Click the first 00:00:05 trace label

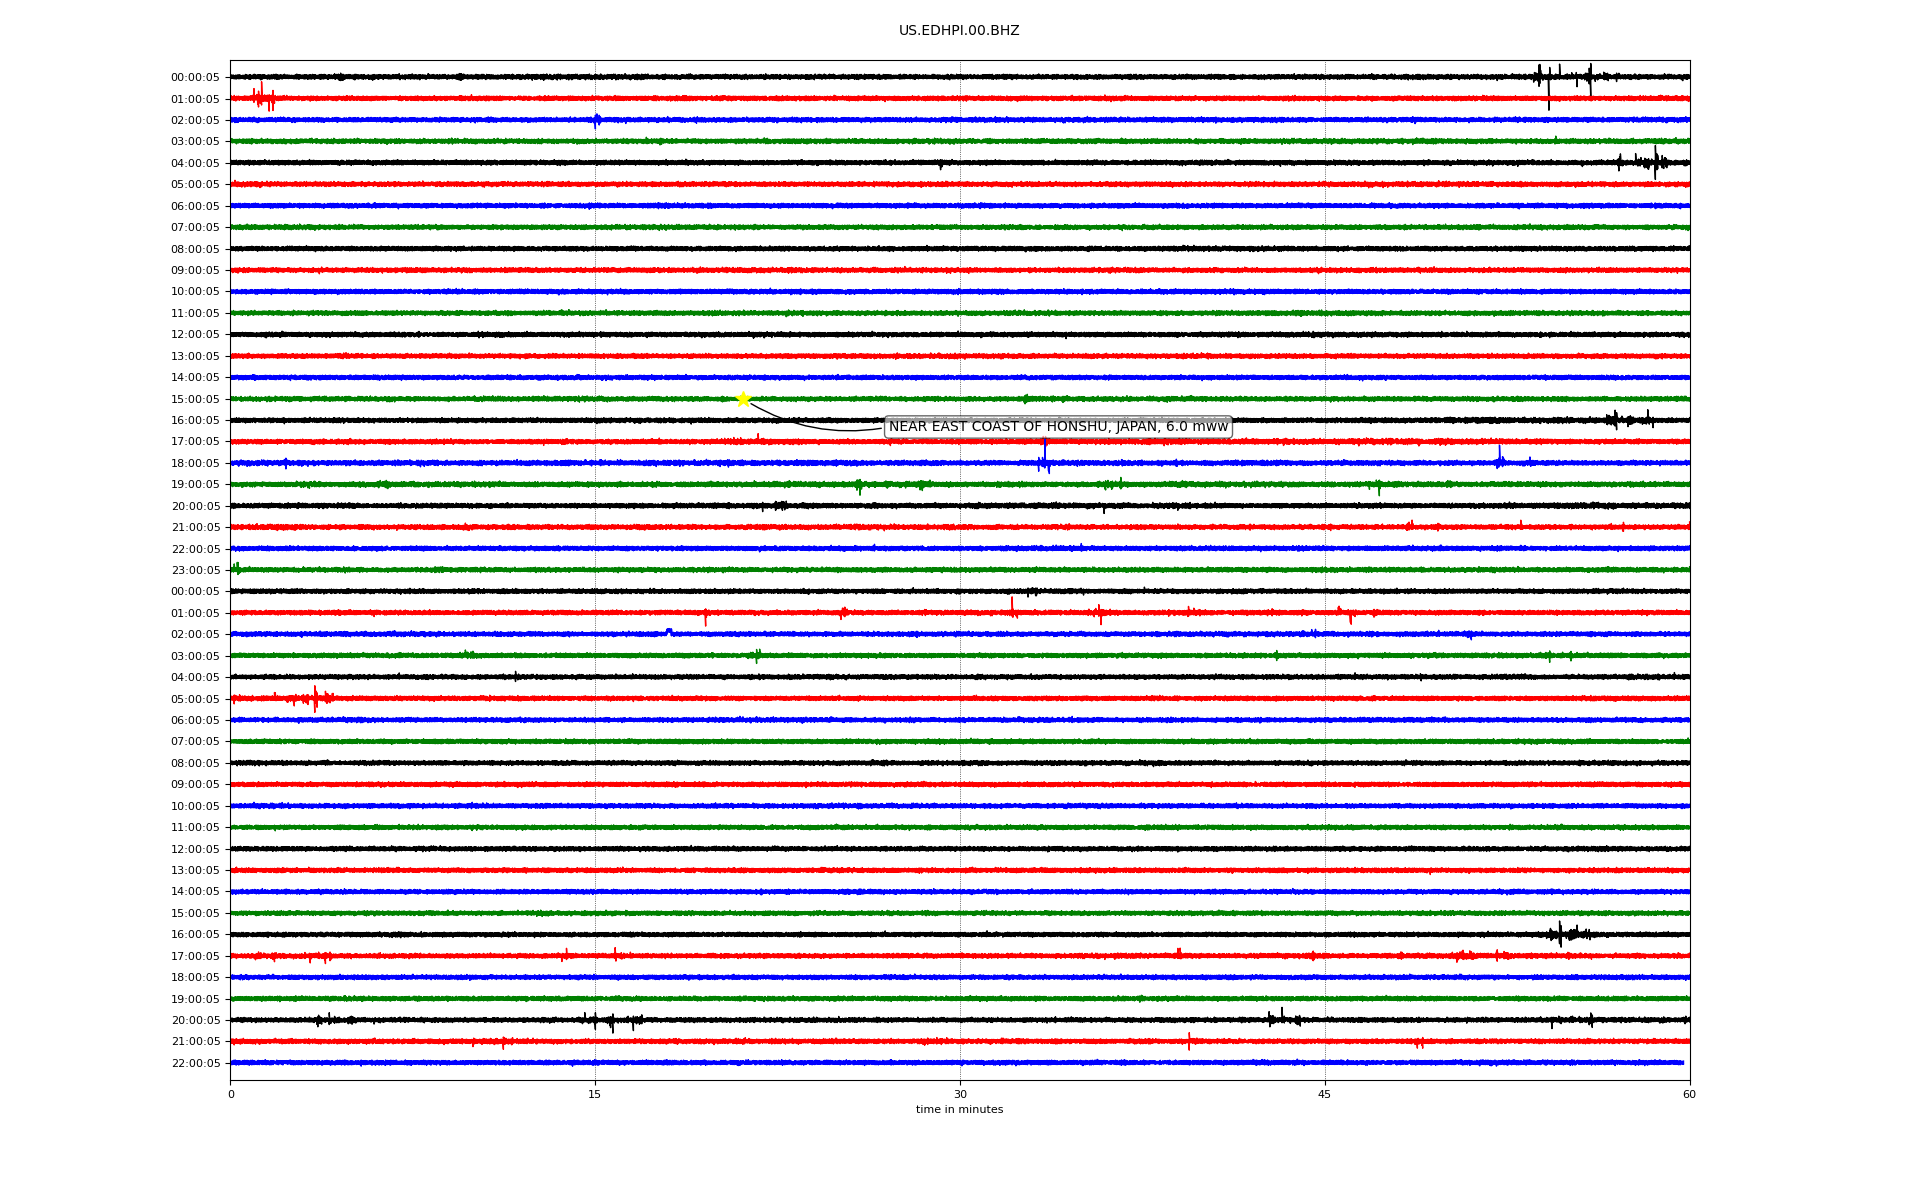[195, 78]
